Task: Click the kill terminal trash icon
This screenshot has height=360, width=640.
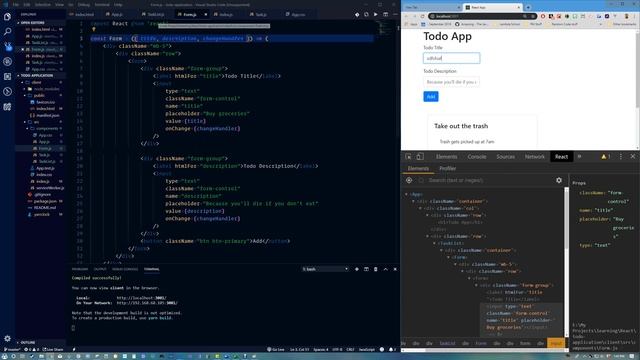Action: 376,269
